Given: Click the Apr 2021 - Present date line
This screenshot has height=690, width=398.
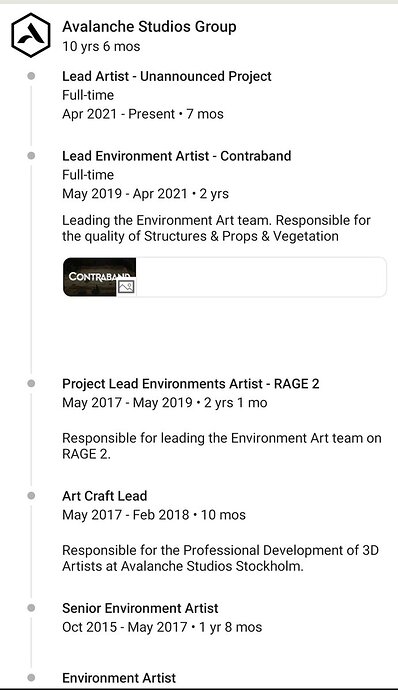Looking at the screenshot, I should pyautogui.click(x=143, y=114).
